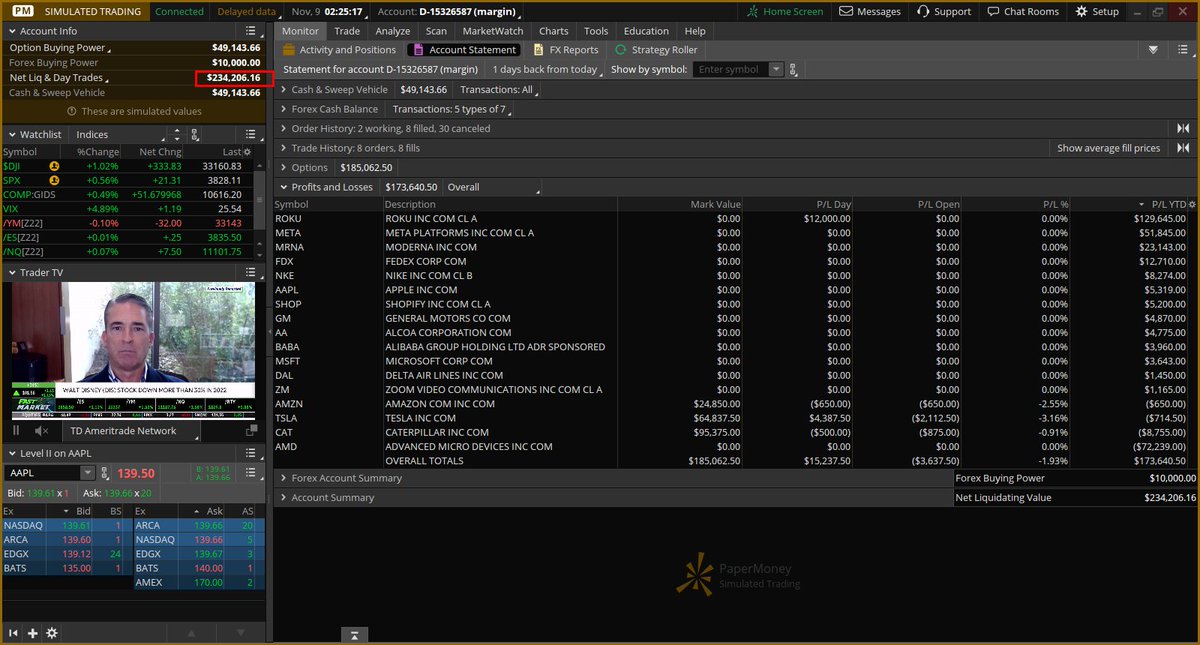Image resolution: width=1200 pixels, height=645 pixels.
Task: Click the simulated values info icon
Action: click(70, 111)
